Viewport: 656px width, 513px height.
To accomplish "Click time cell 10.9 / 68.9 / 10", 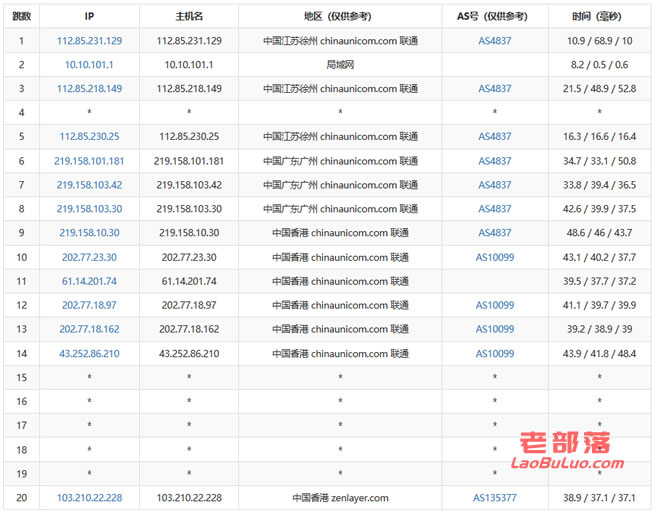I will pyautogui.click(x=600, y=41).
